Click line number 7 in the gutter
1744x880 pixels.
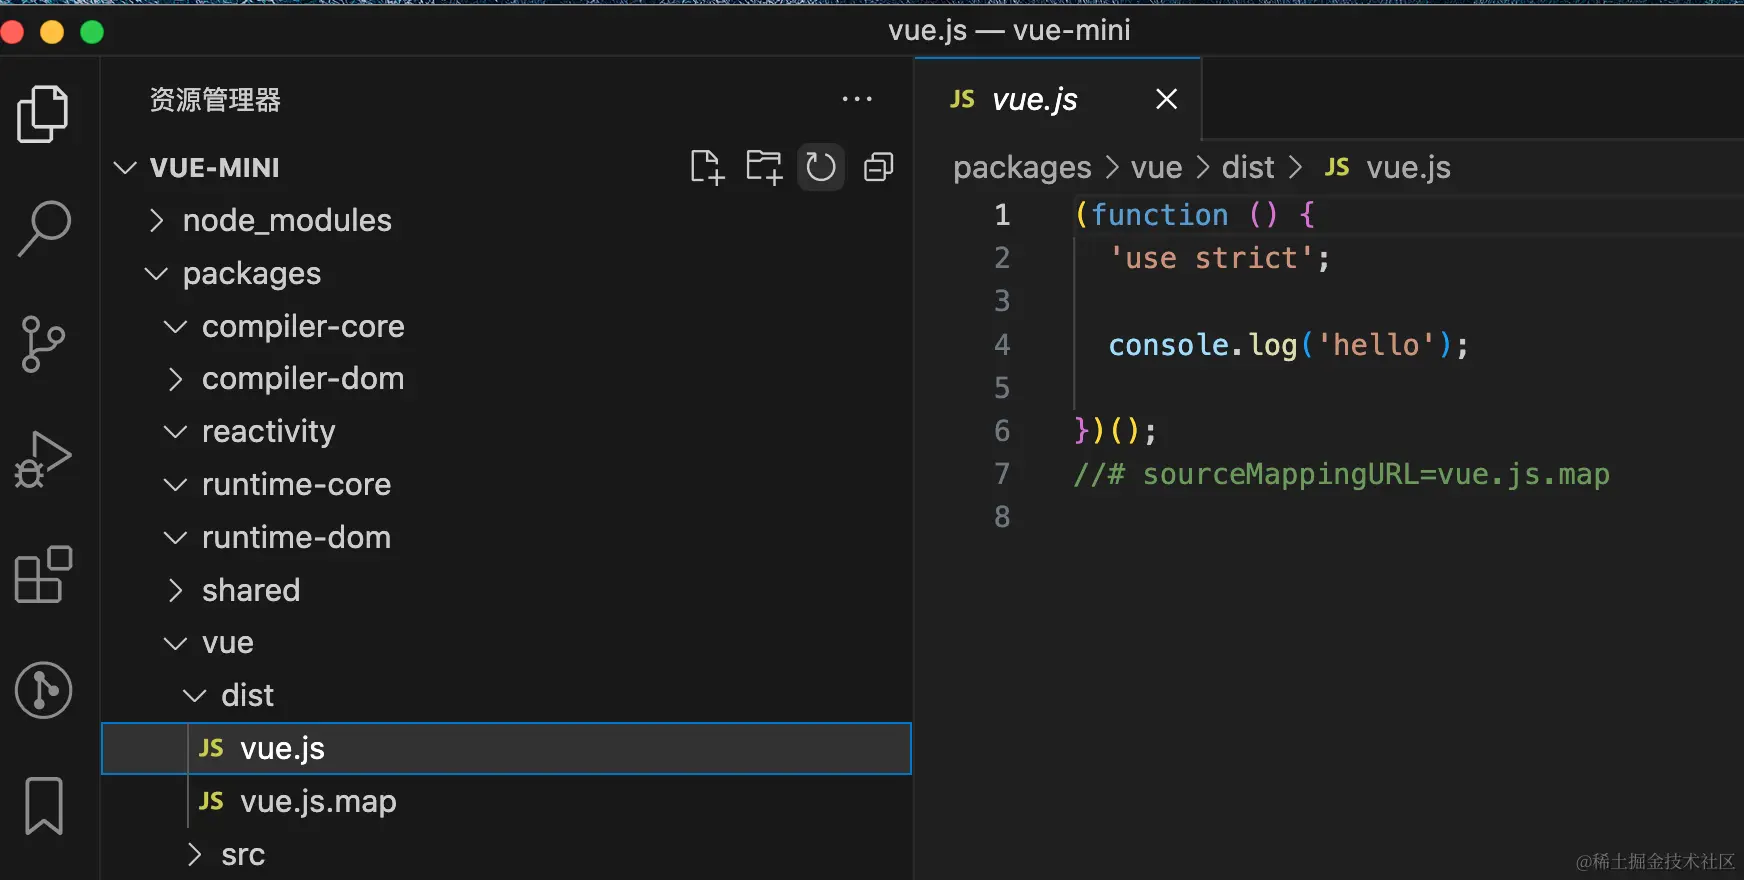pyautogui.click(x=1002, y=474)
